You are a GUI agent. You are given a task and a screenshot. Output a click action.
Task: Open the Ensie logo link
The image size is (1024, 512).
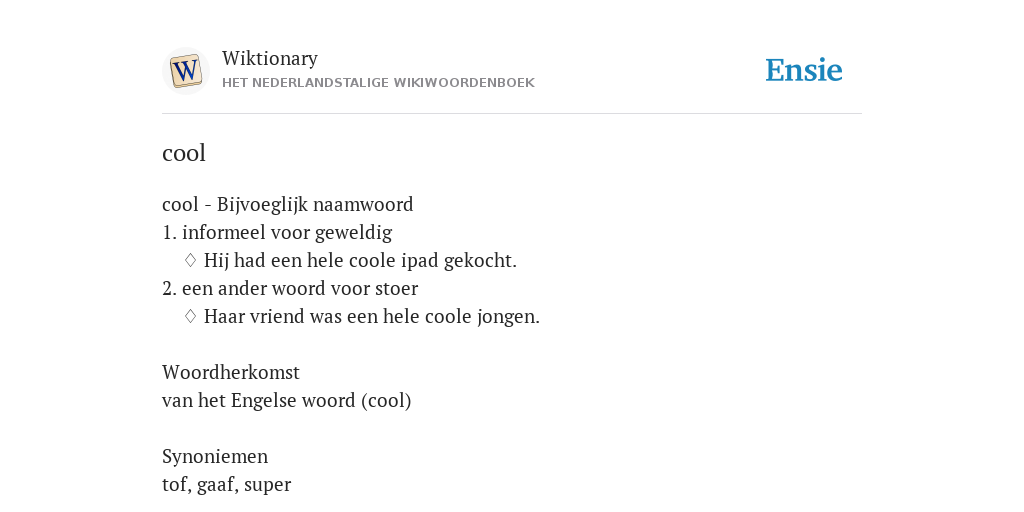[x=804, y=71]
